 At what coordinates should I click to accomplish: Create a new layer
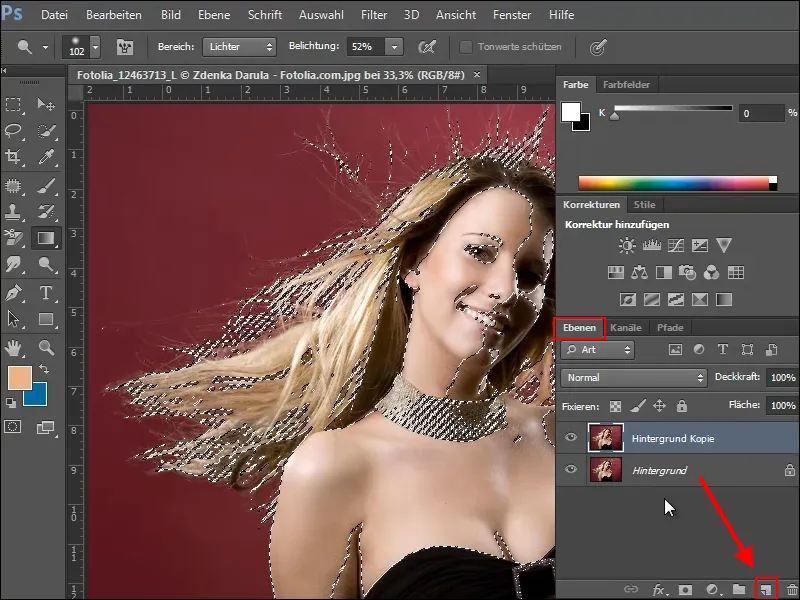765,590
